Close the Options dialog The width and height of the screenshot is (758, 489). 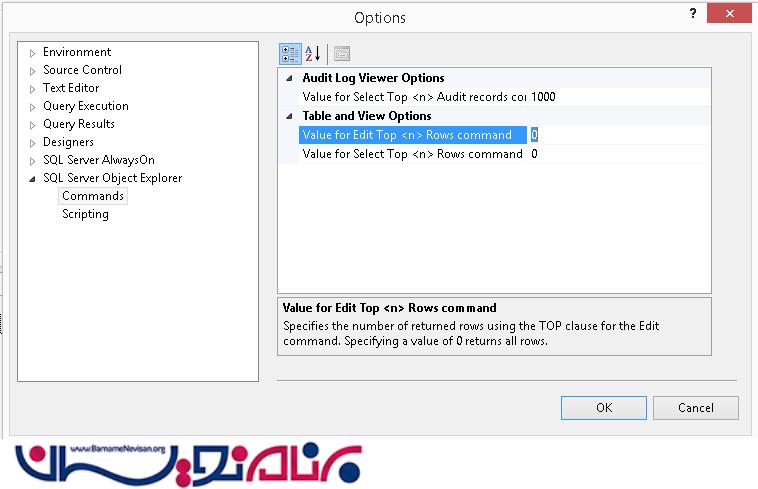(x=729, y=14)
